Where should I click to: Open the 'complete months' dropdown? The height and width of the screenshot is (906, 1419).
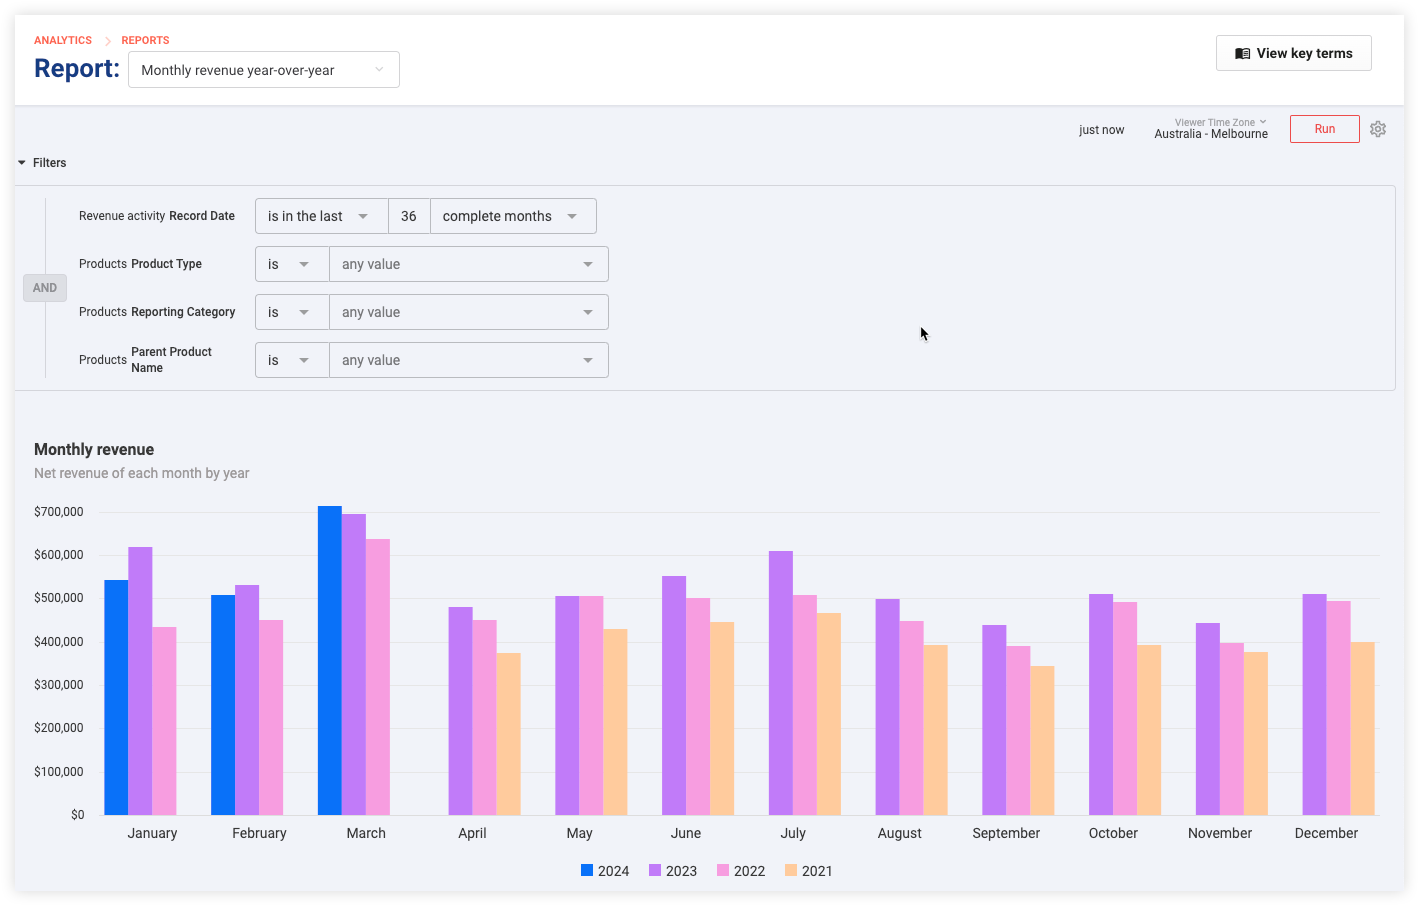tap(512, 216)
